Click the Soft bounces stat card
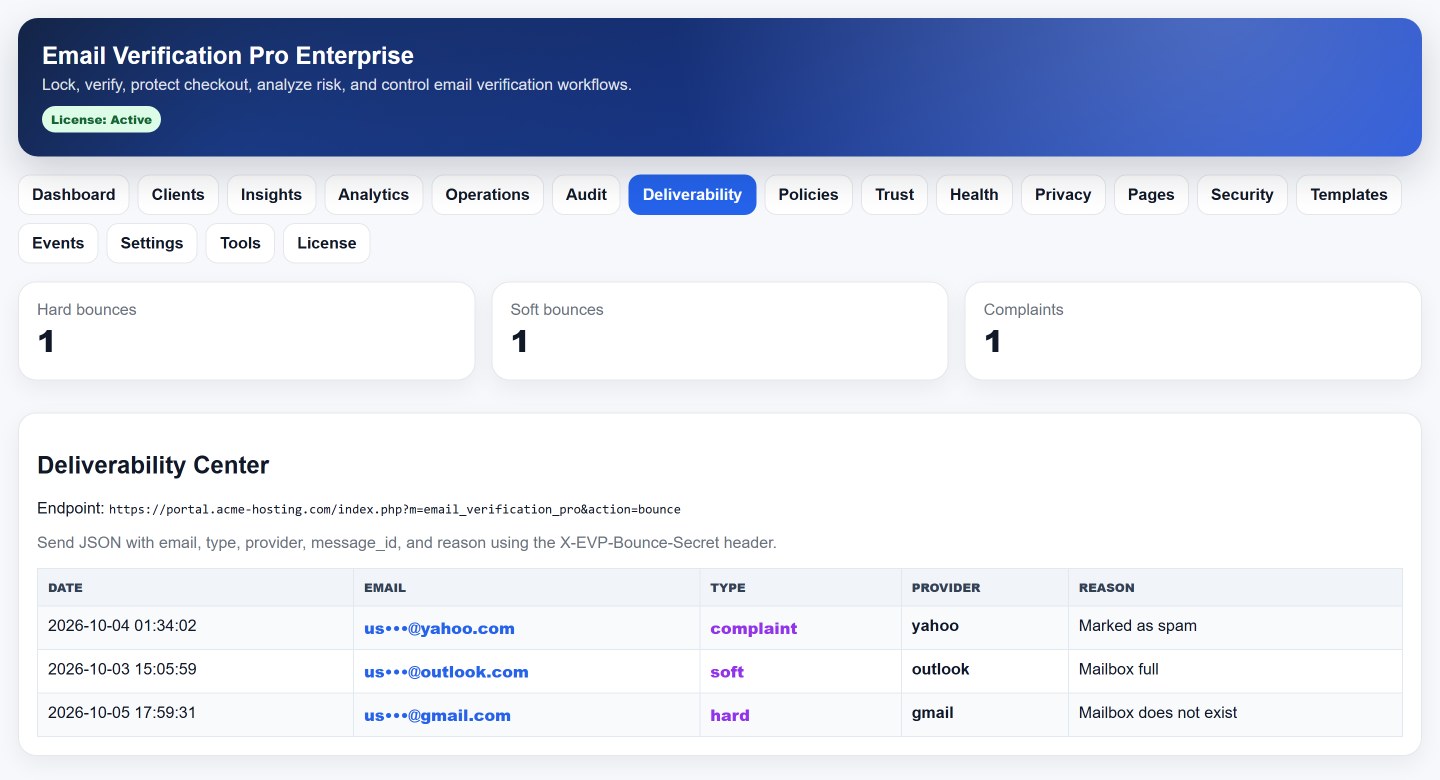1440x780 pixels. tap(720, 331)
